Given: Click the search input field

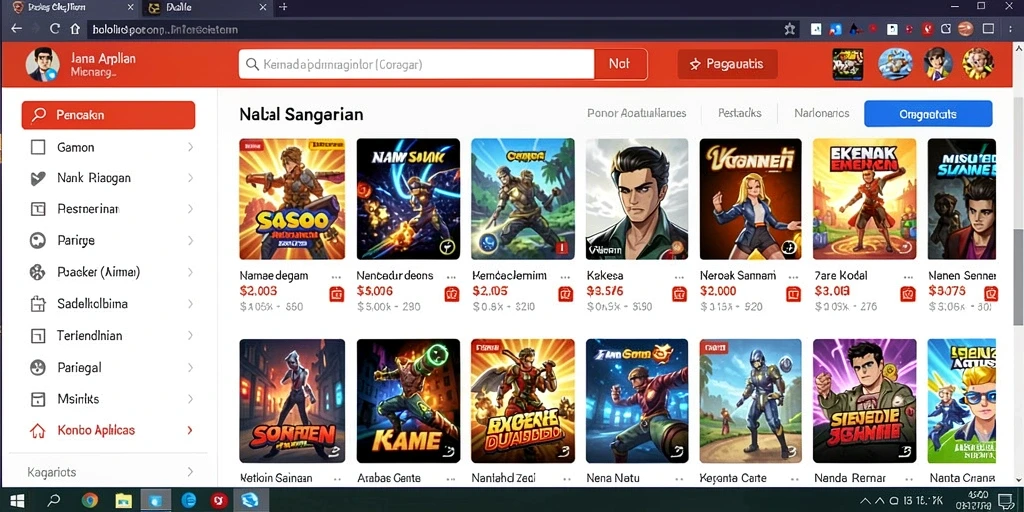Looking at the screenshot, I should (417, 64).
